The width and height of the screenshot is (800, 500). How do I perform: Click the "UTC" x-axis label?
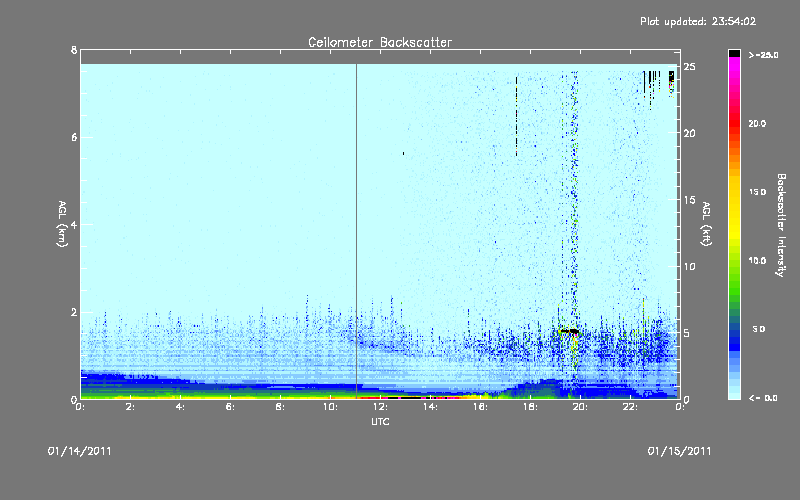[380, 421]
